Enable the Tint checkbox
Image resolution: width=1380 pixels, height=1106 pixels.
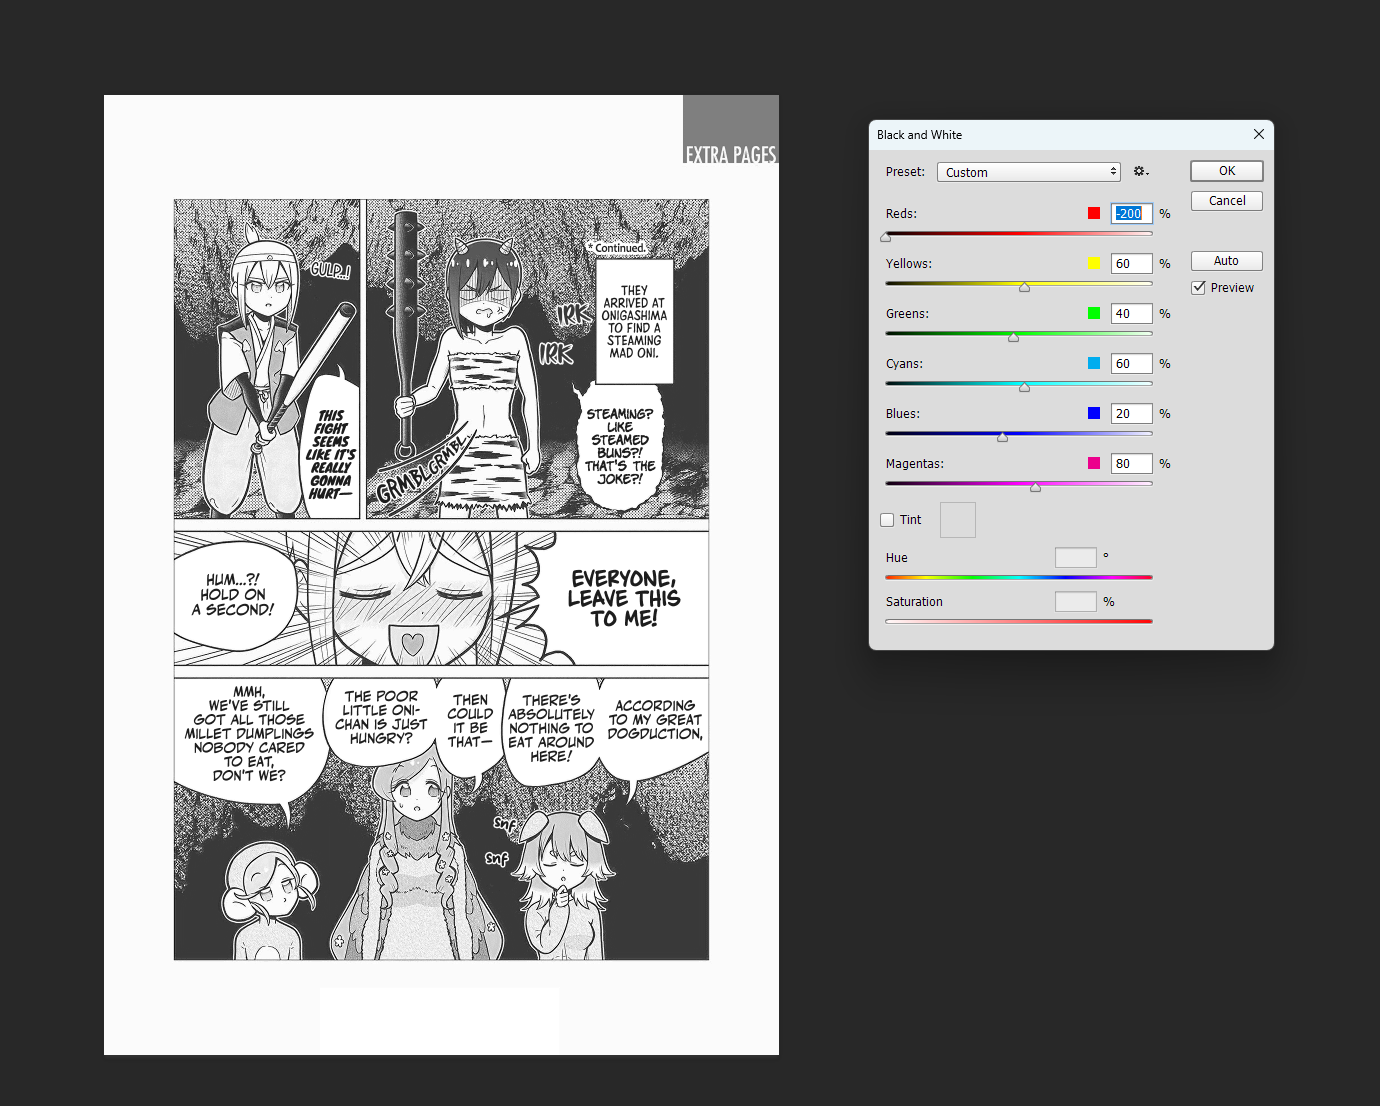(x=887, y=520)
